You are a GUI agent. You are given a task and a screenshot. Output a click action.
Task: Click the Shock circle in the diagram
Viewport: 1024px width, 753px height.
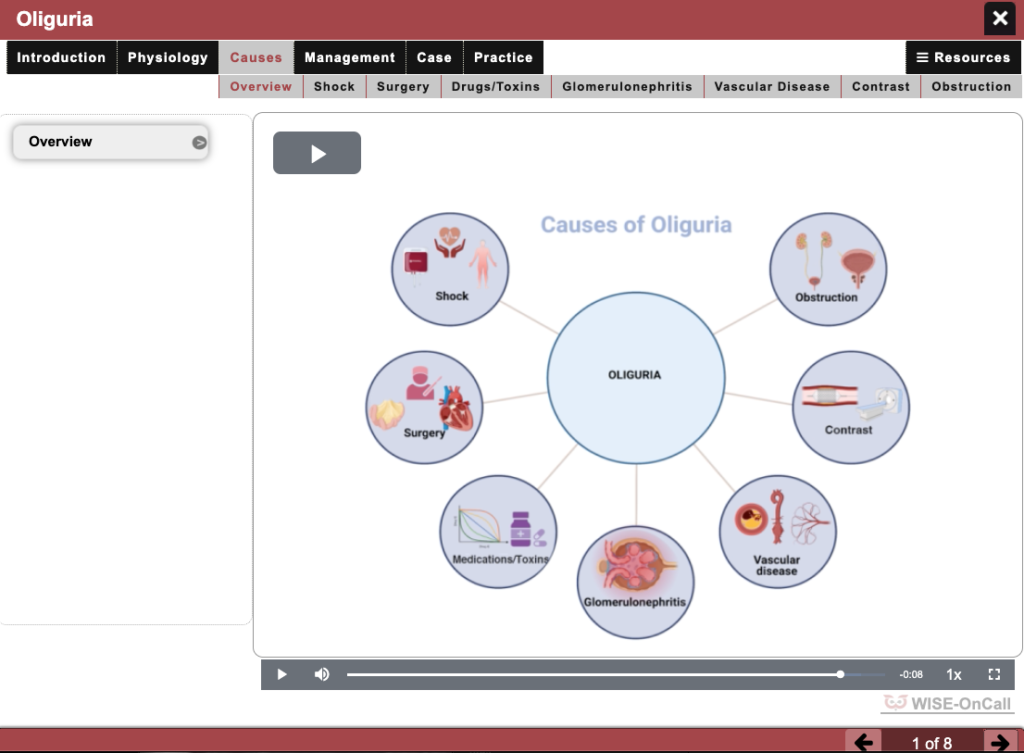click(x=450, y=268)
